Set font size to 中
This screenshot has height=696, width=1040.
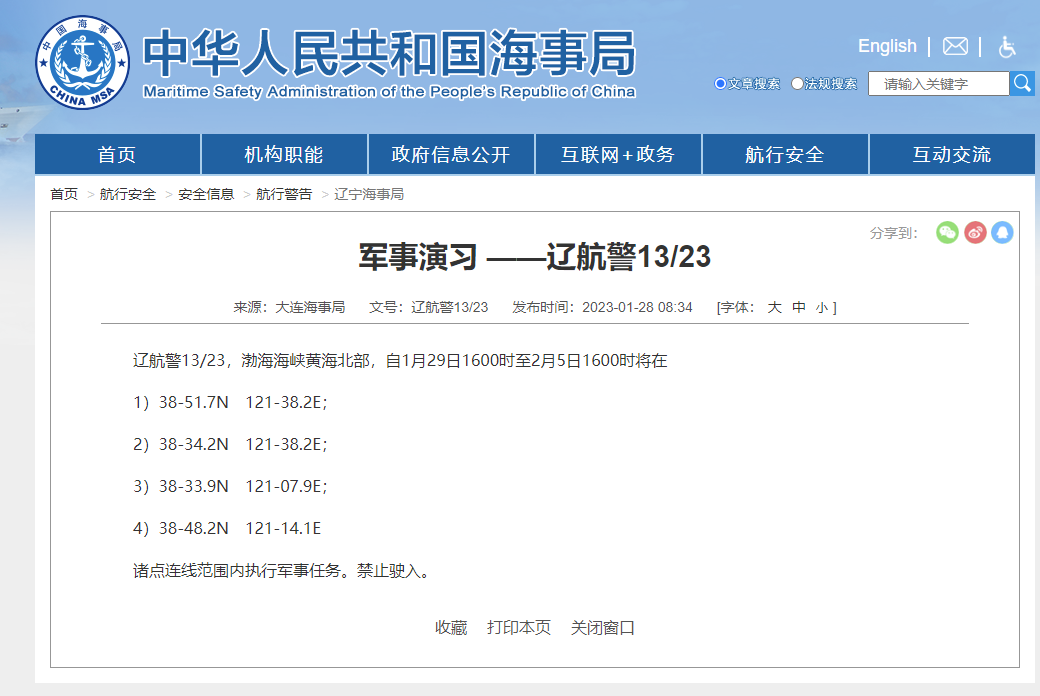[799, 307]
